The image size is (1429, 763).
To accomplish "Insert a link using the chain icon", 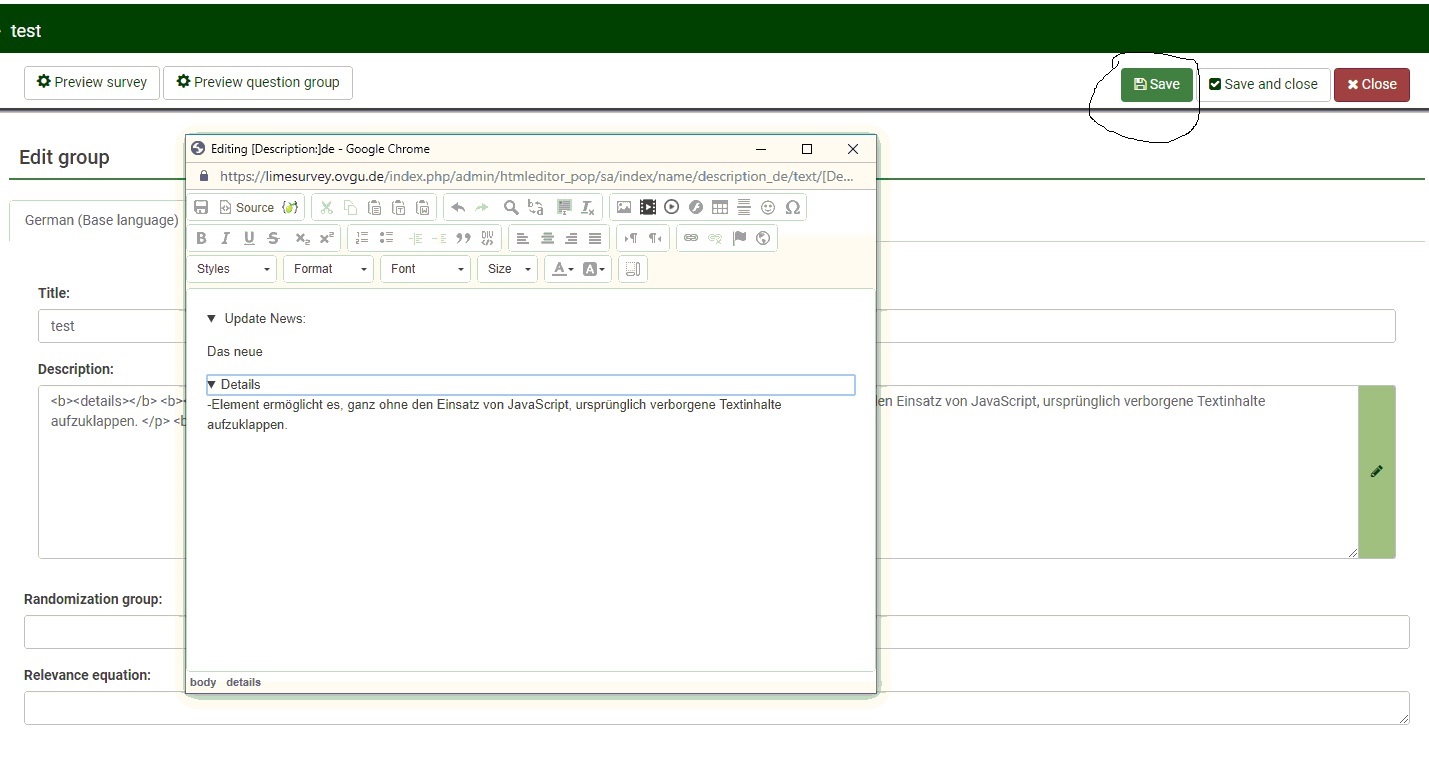I will click(x=691, y=238).
